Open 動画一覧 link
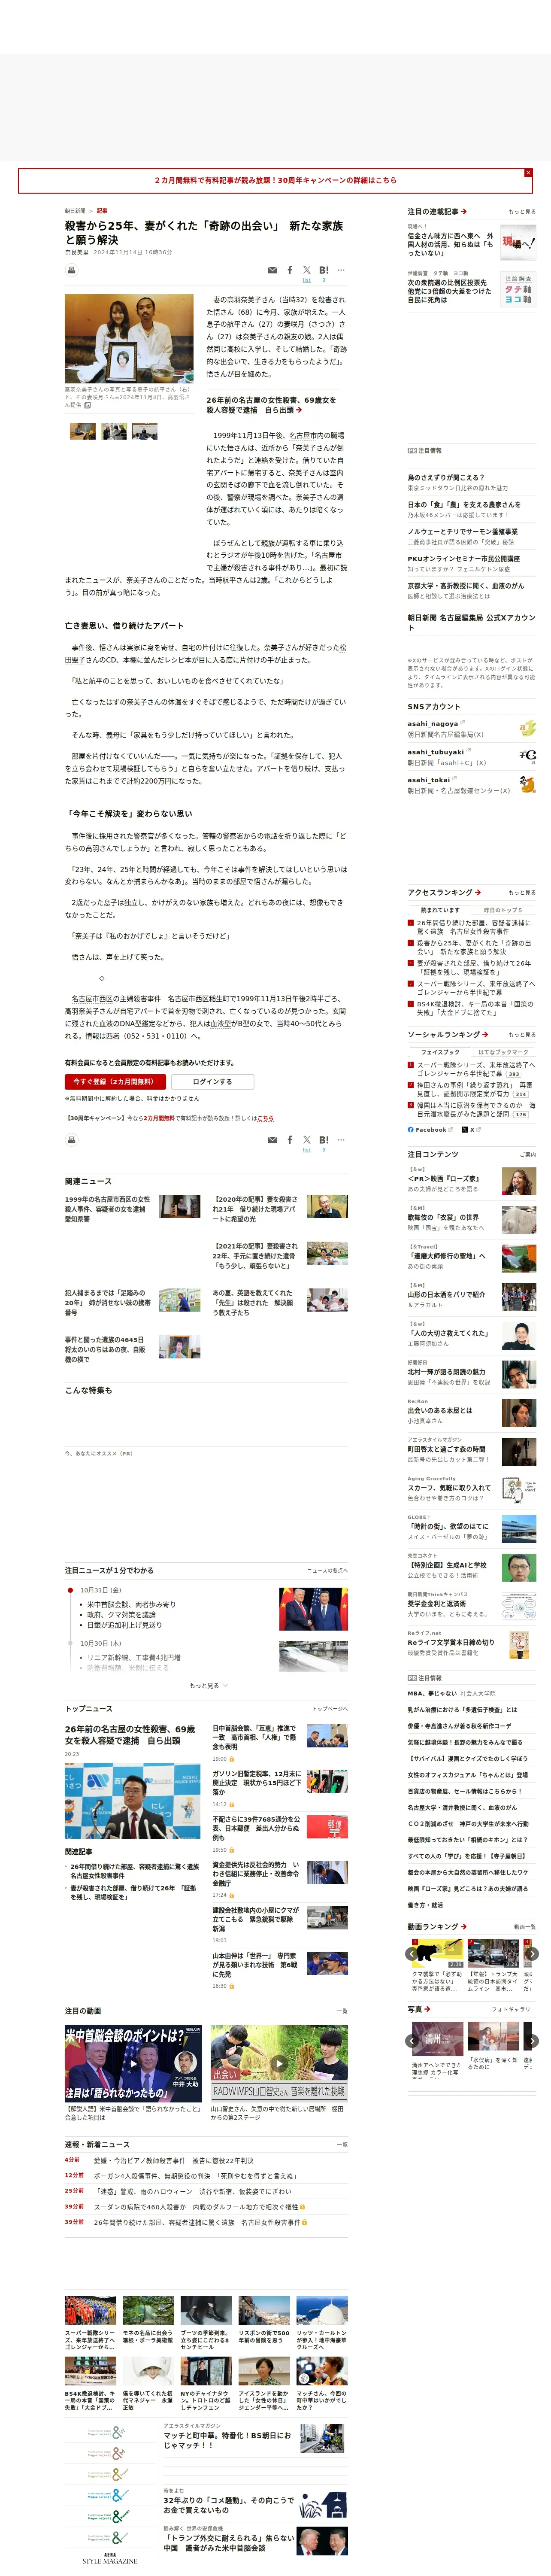 pos(525,1927)
